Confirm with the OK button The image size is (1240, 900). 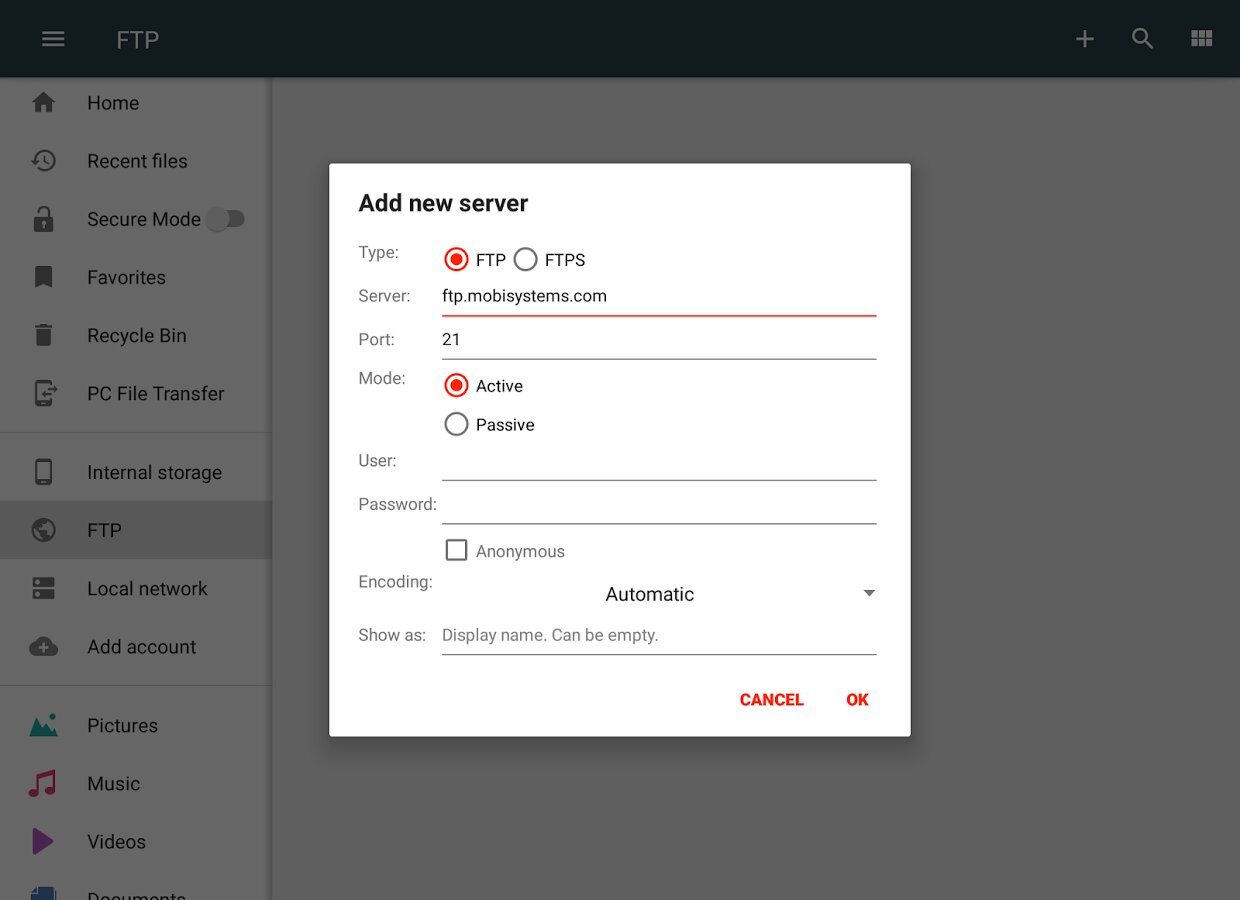(x=857, y=700)
